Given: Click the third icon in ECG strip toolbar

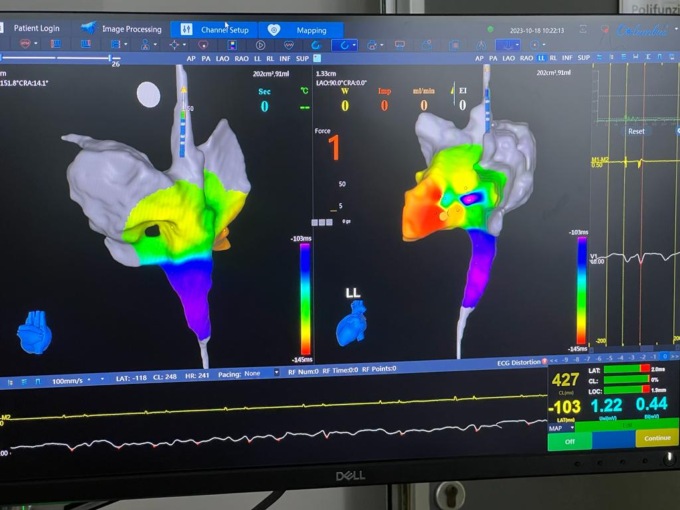Looking at the screenshot, I should tap(38, 381).
